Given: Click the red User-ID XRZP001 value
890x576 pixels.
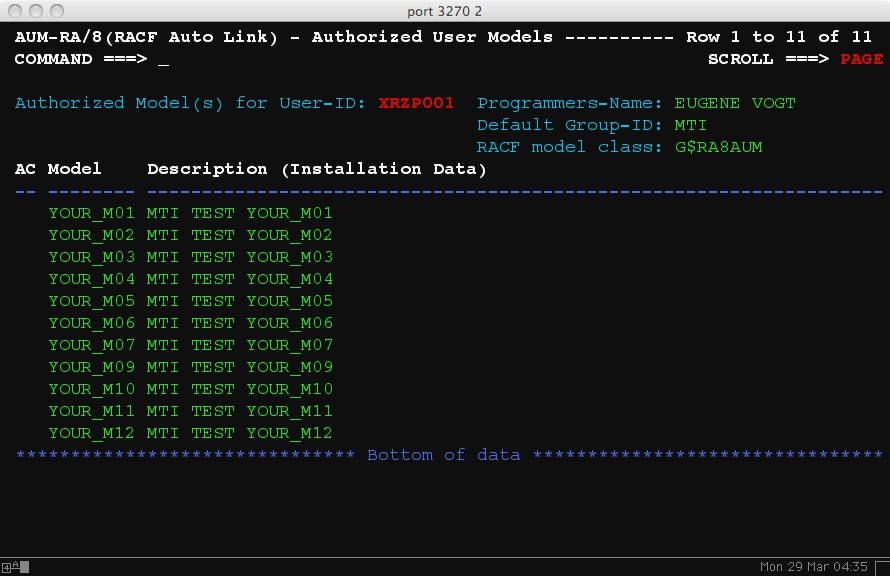Looking at the screenshot, I should [416, 103].
